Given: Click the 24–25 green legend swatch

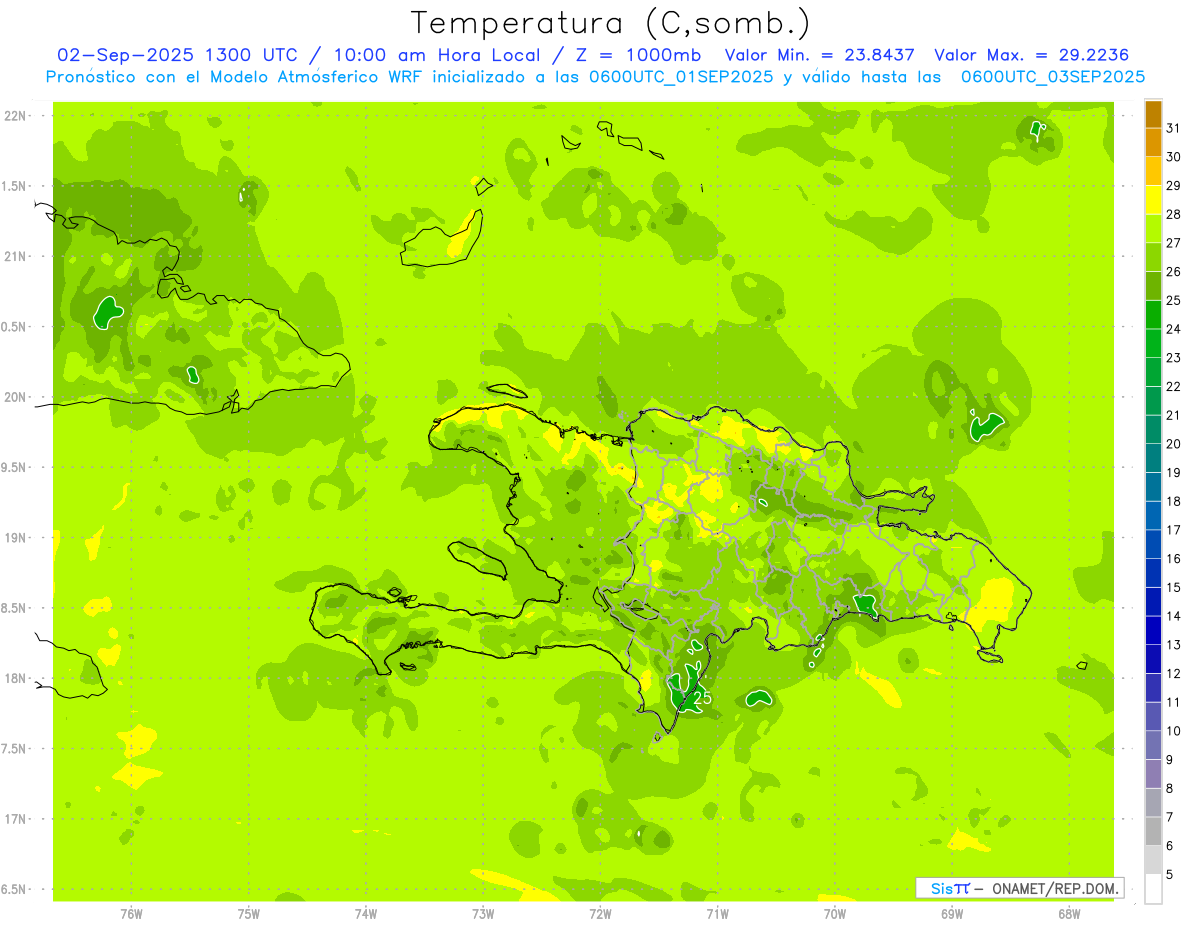Looking at the screenshot, I should click(1153, 315).
